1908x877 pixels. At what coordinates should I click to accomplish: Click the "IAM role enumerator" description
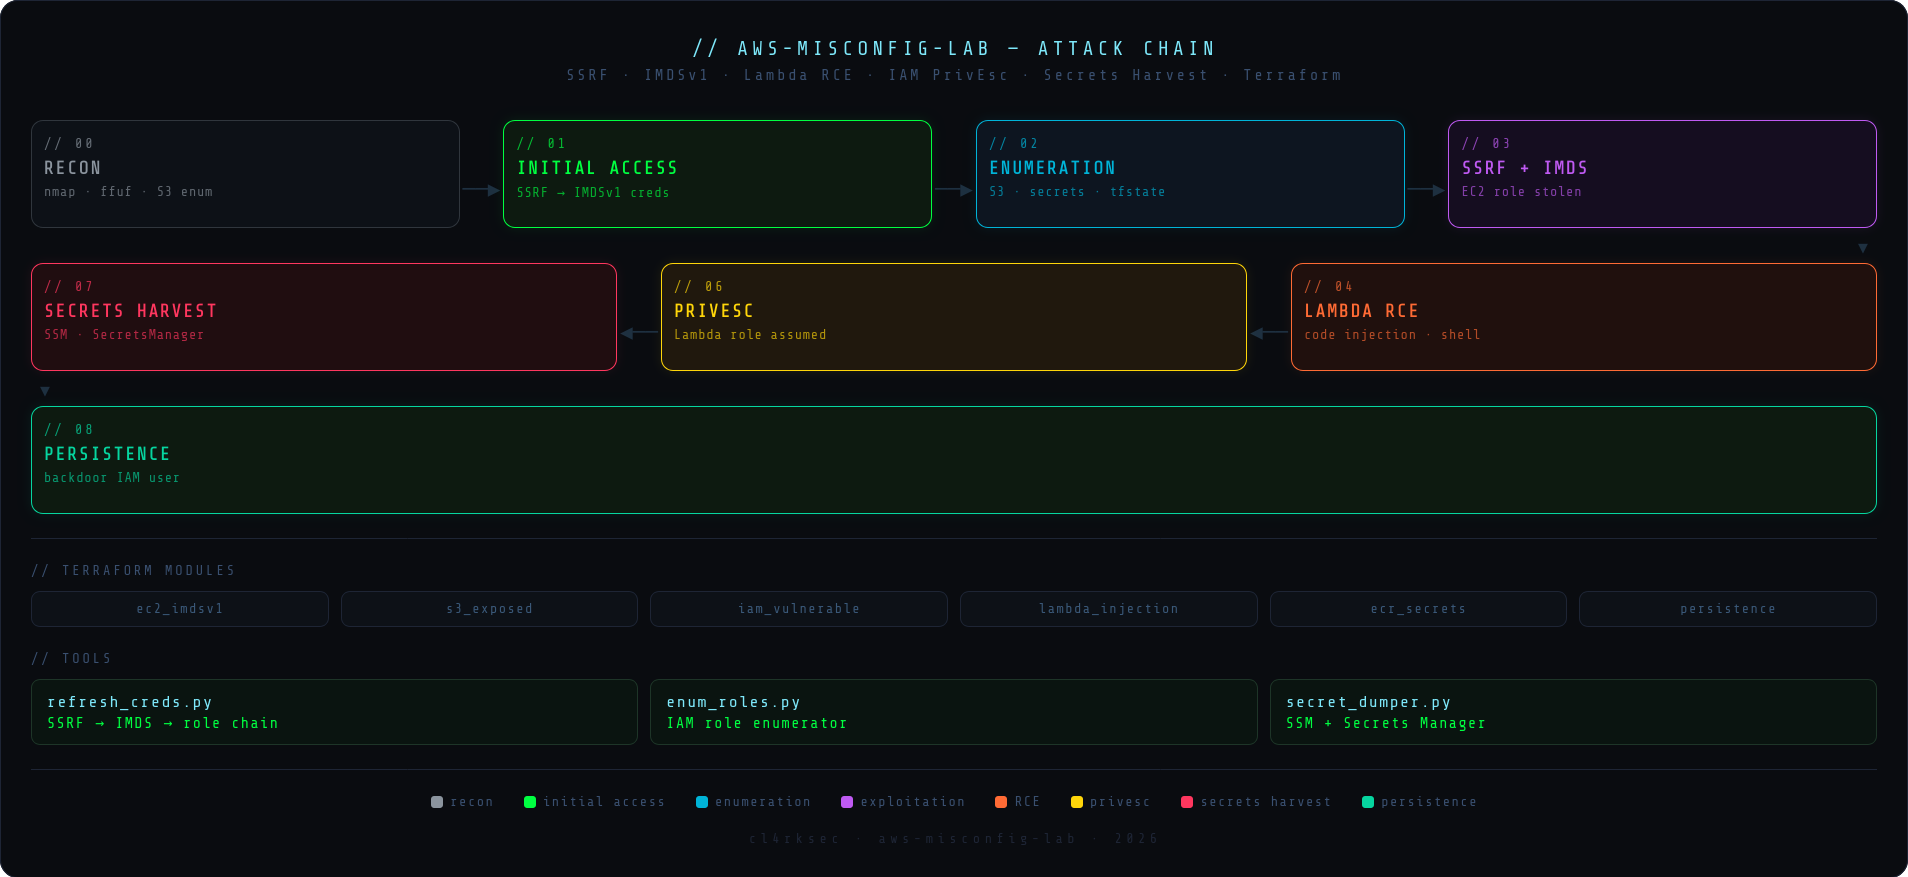coord(757,723)
